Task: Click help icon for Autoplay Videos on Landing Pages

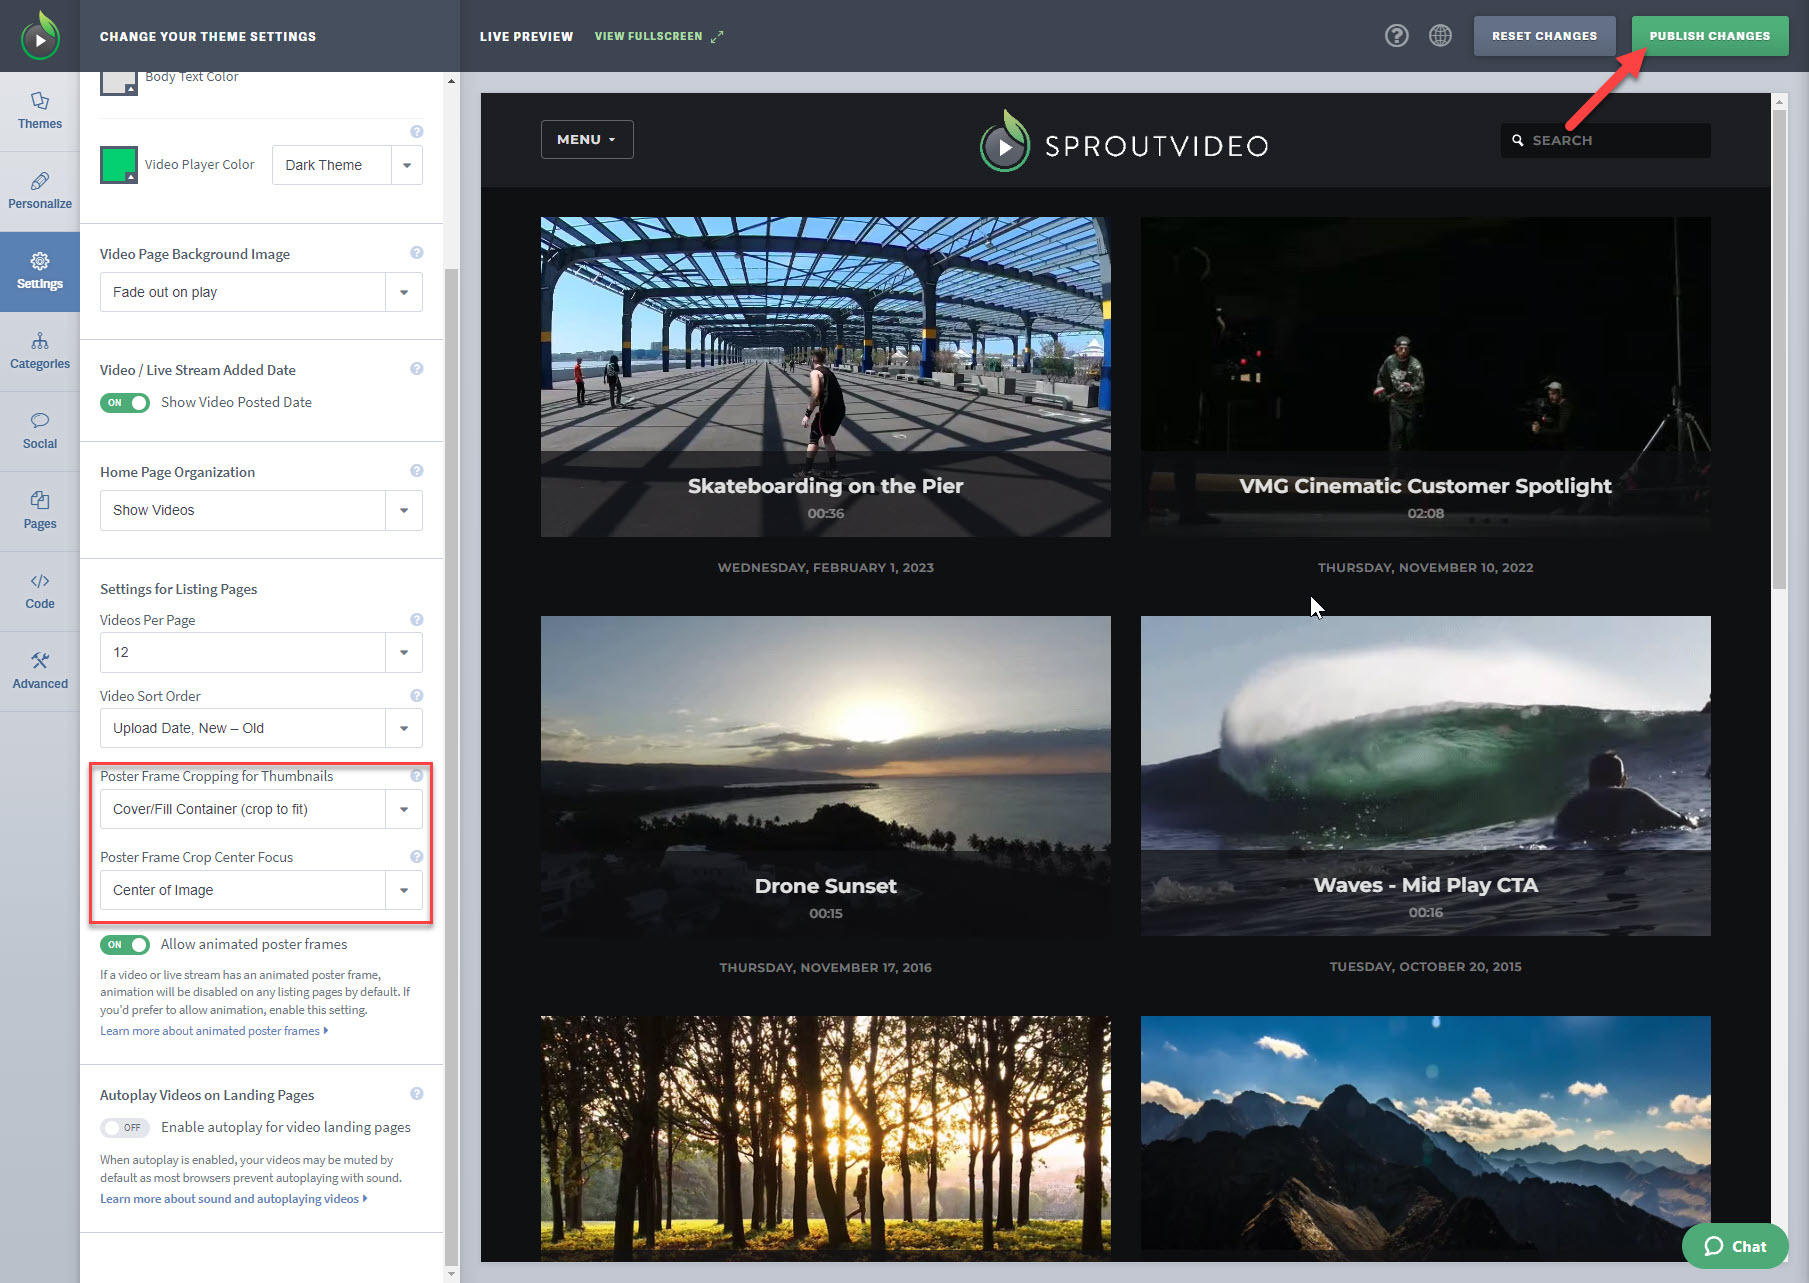Action: pos(417,1094)
